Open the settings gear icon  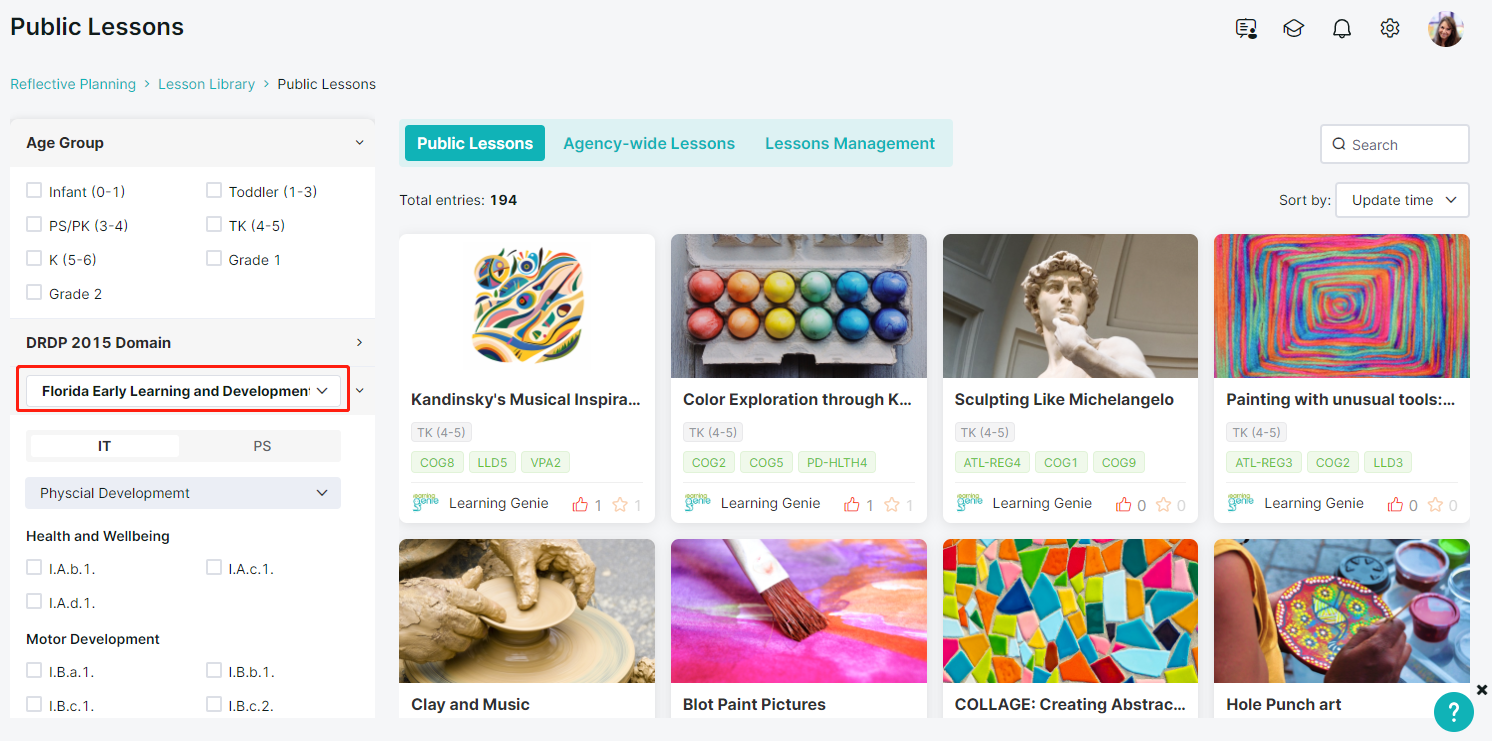coord(1390,29)
